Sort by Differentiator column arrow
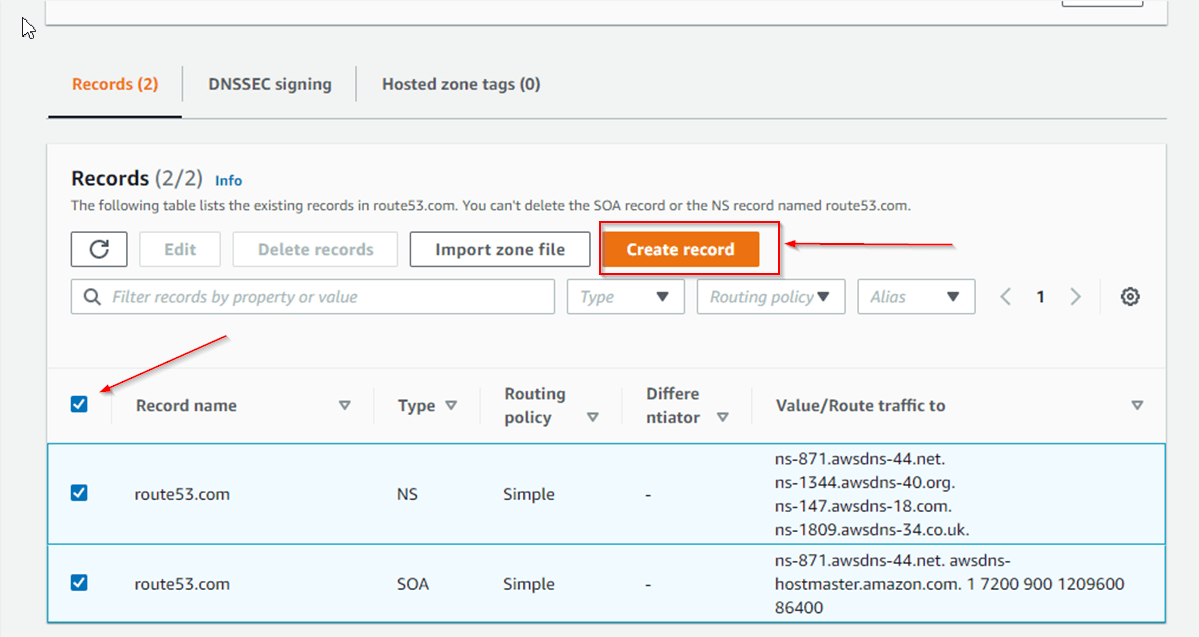 tap(722, 417)
